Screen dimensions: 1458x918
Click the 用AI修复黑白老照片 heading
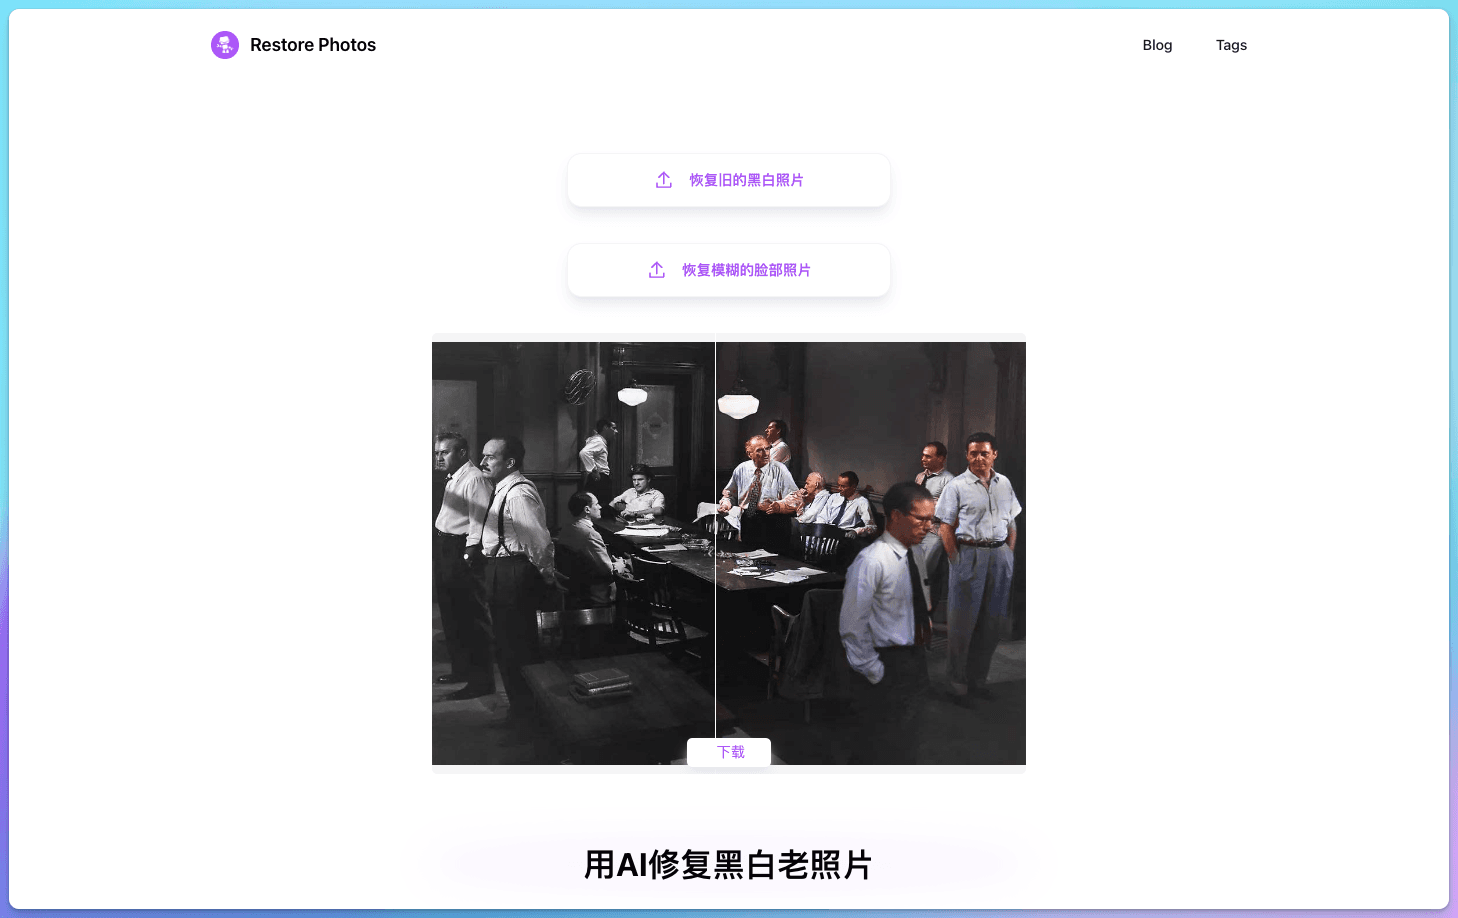pos(729,865)
